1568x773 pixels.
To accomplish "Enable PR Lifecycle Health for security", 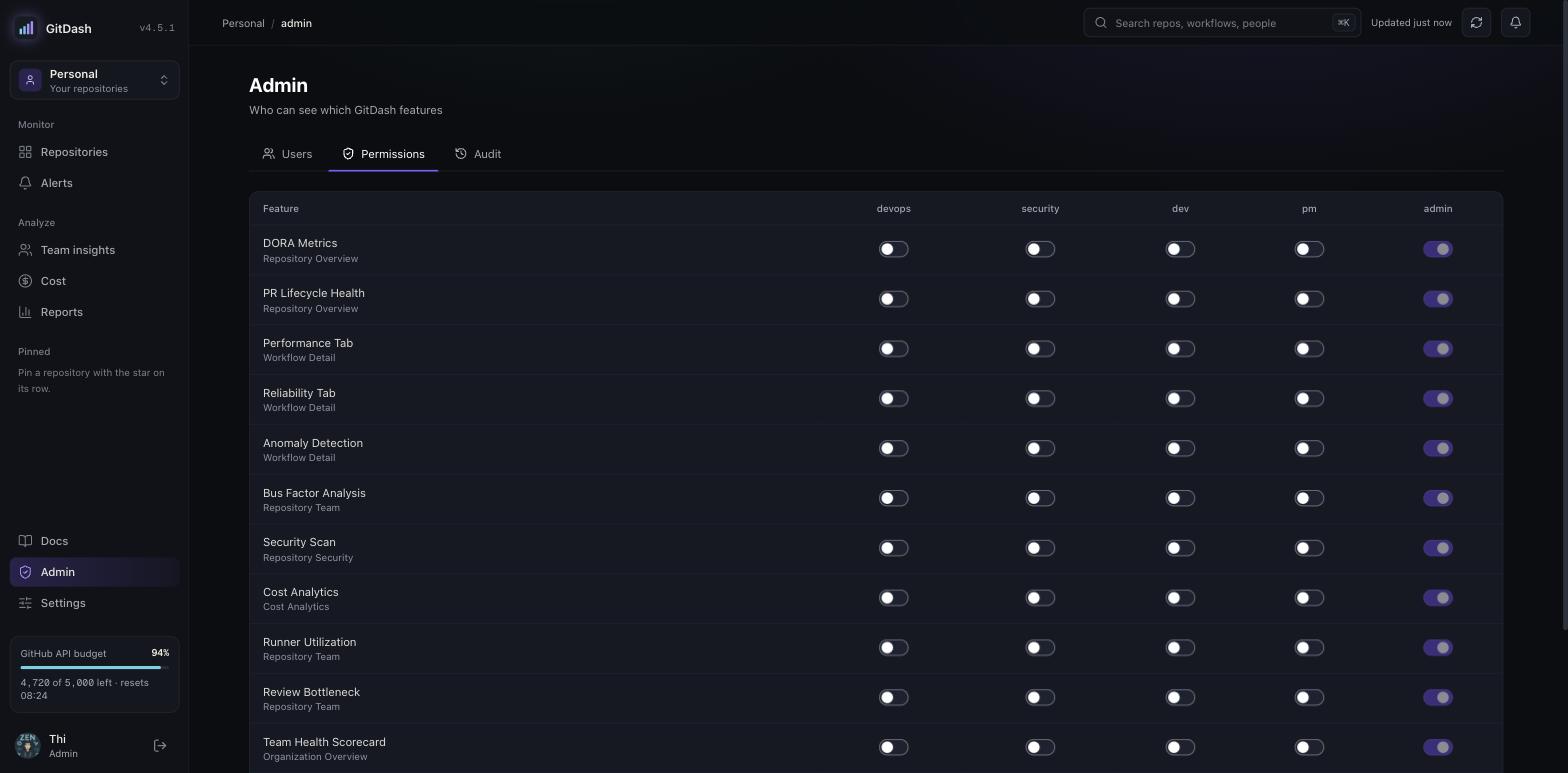I will tap(1040, 299).
